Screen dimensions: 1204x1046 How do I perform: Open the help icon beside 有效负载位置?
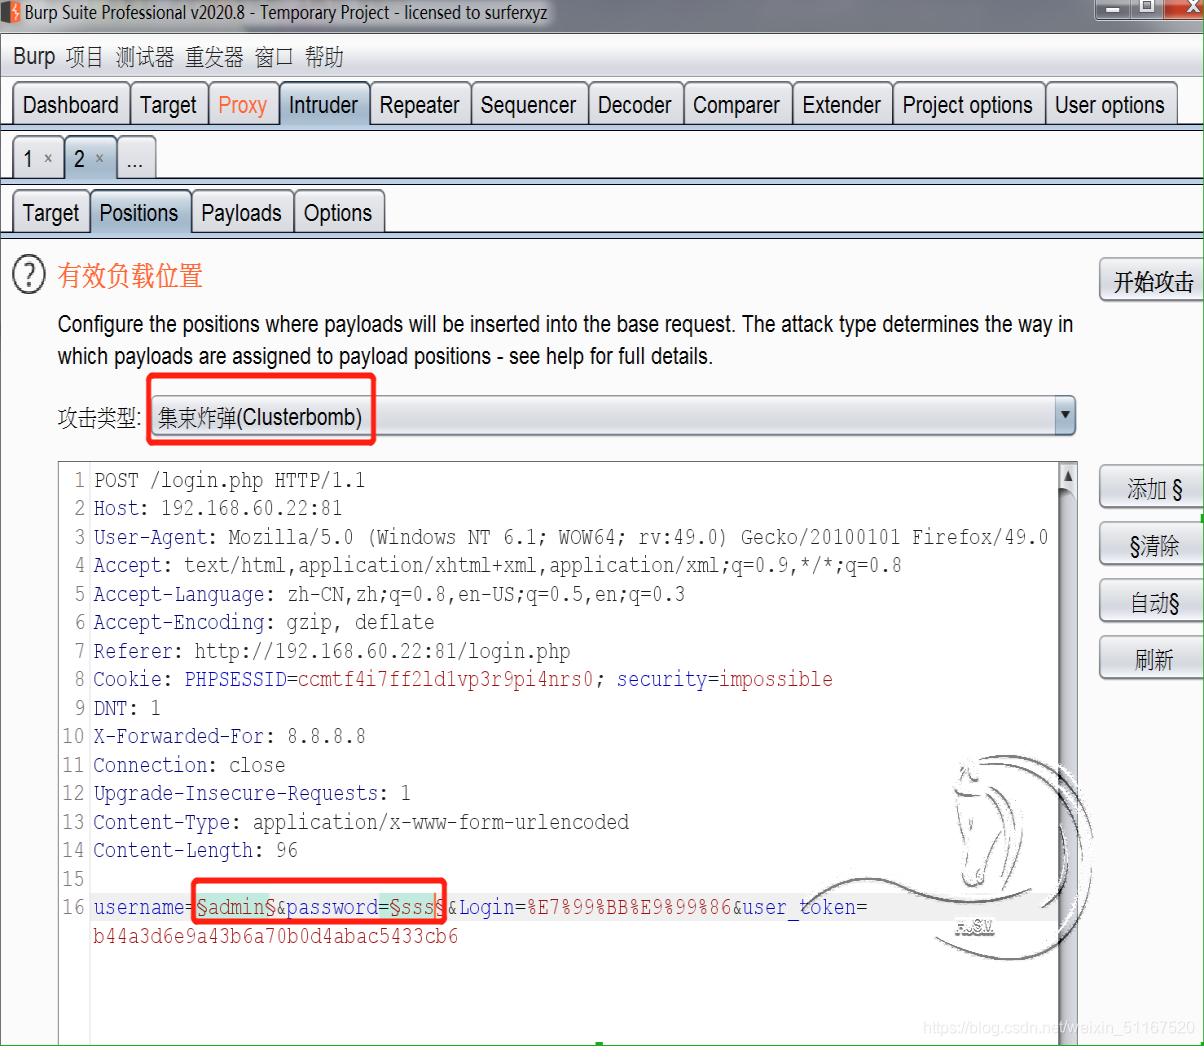29,274
